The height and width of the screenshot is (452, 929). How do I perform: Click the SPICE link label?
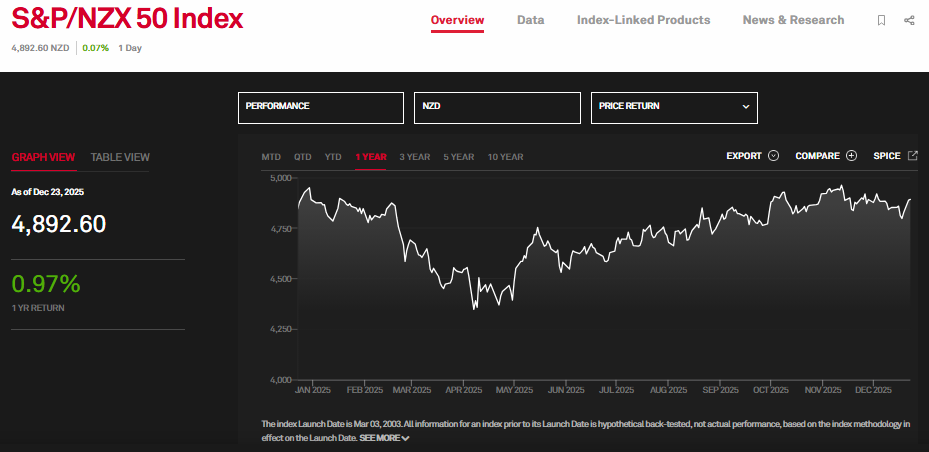[887, 156]
